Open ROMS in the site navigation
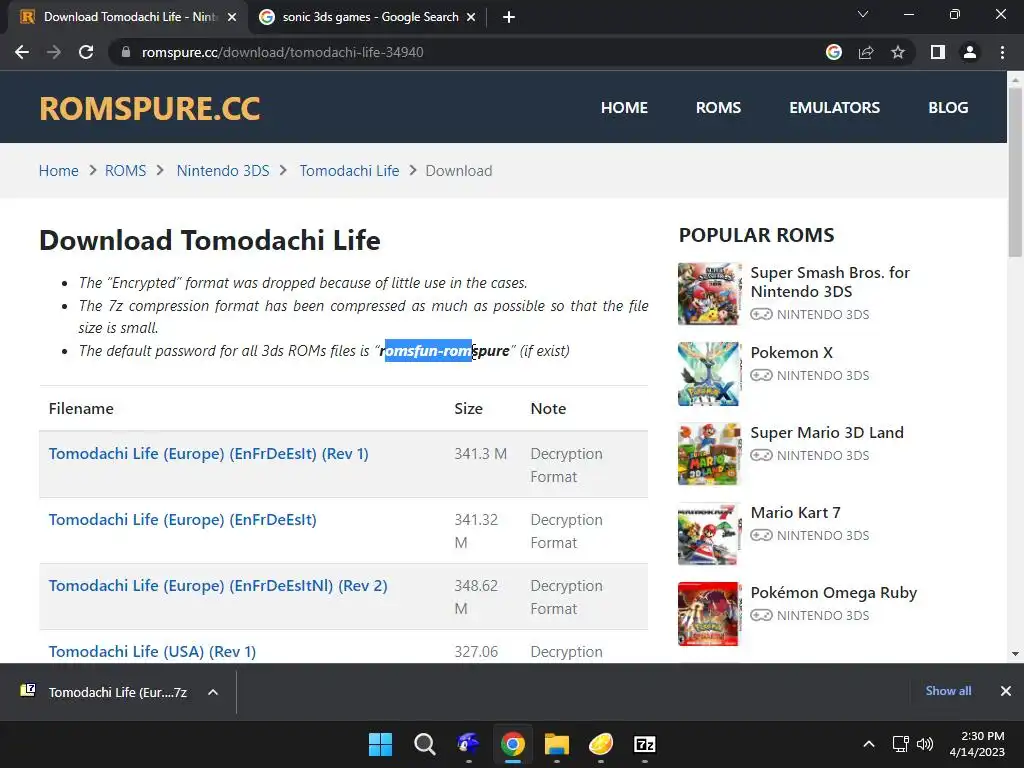 pyautogui.click(x=718, y=108)
